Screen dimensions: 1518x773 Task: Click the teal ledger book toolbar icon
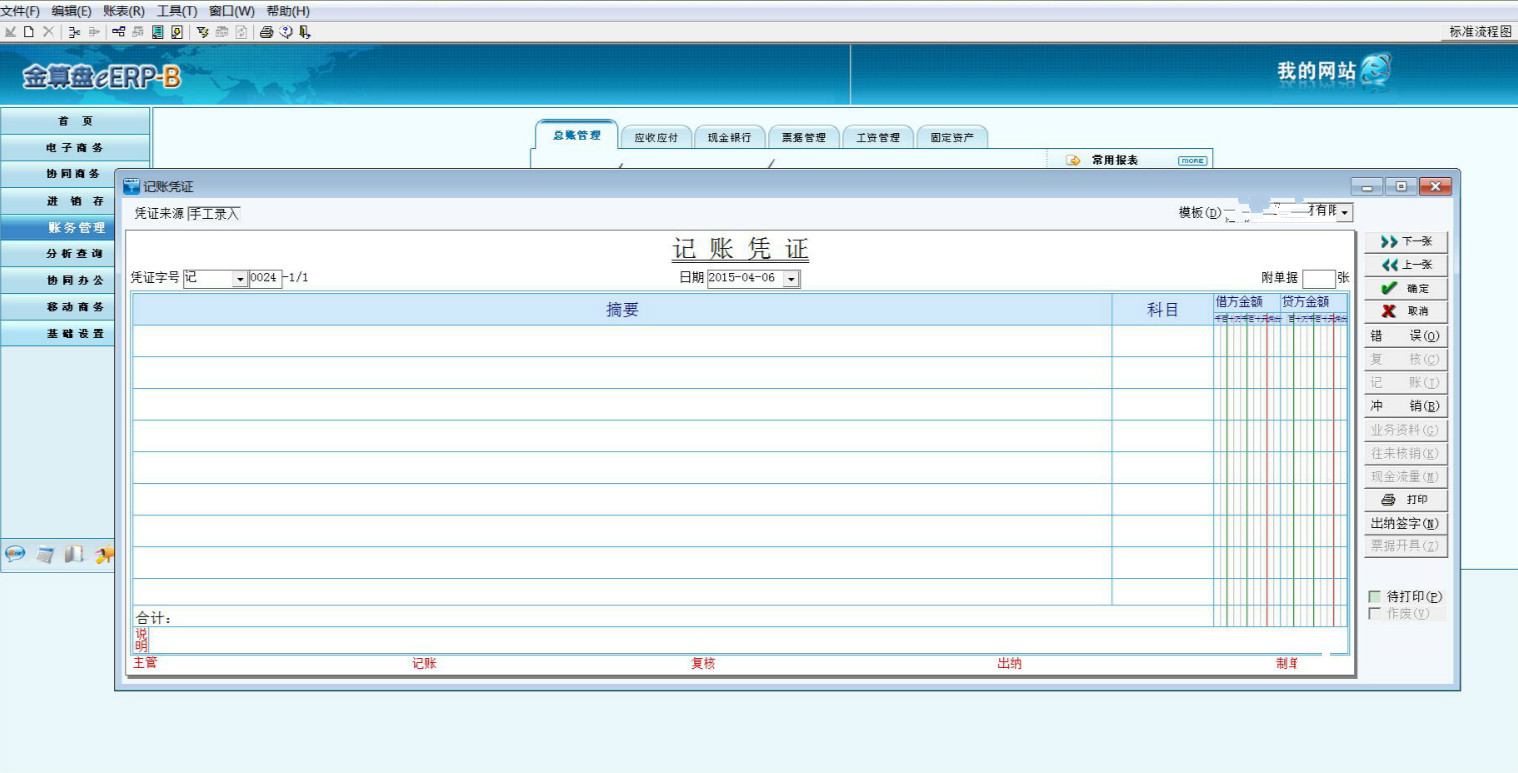158,31
